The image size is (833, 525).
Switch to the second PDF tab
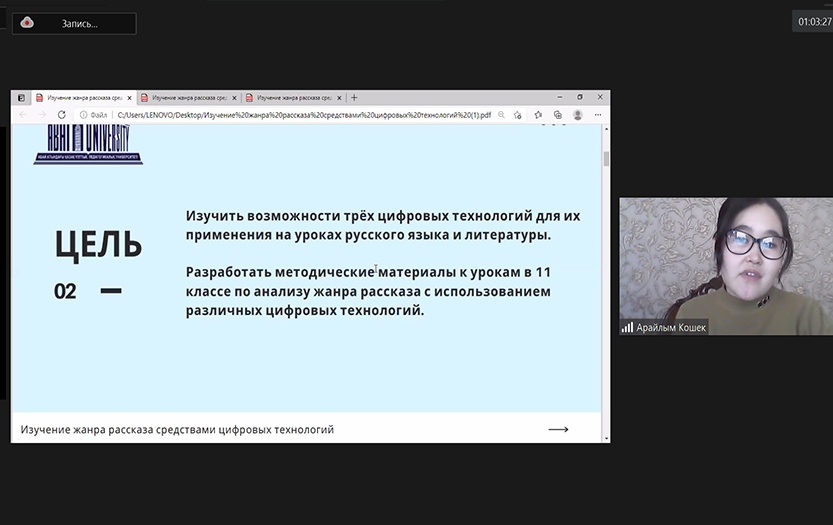tap(187, 98)
